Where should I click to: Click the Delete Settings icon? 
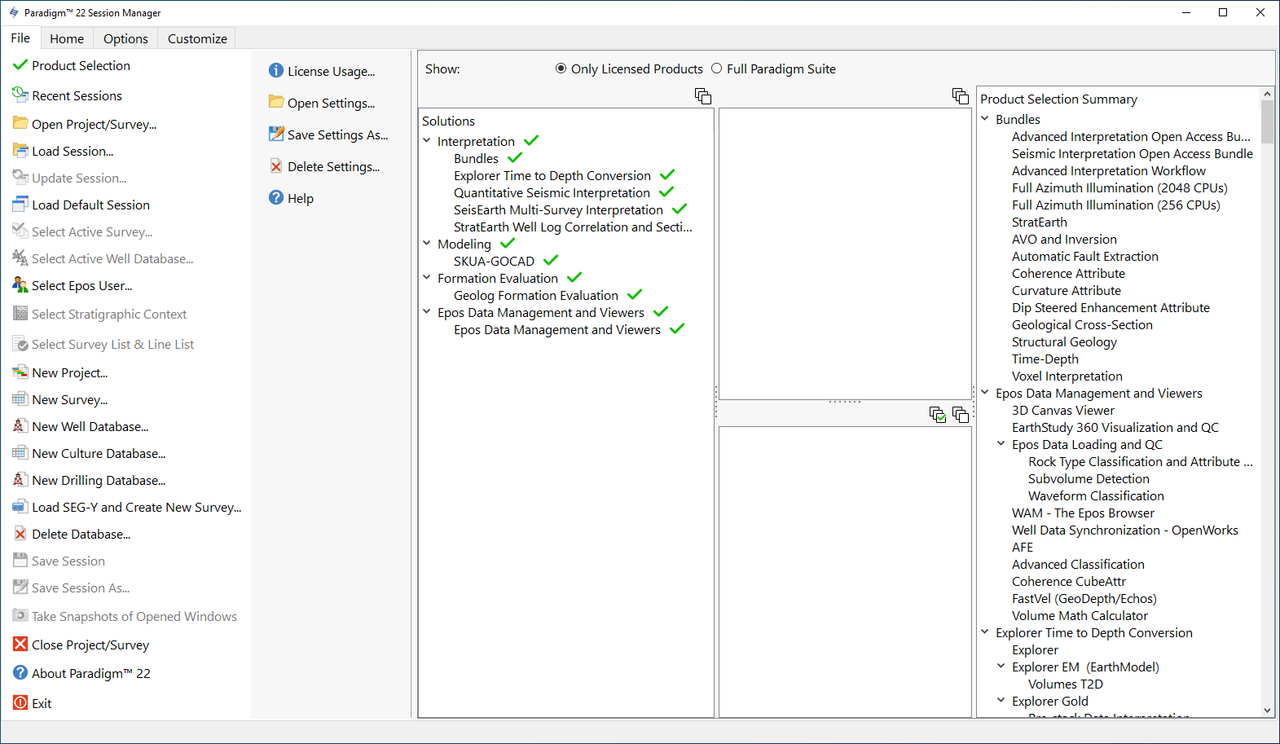(x=276, y=166)
